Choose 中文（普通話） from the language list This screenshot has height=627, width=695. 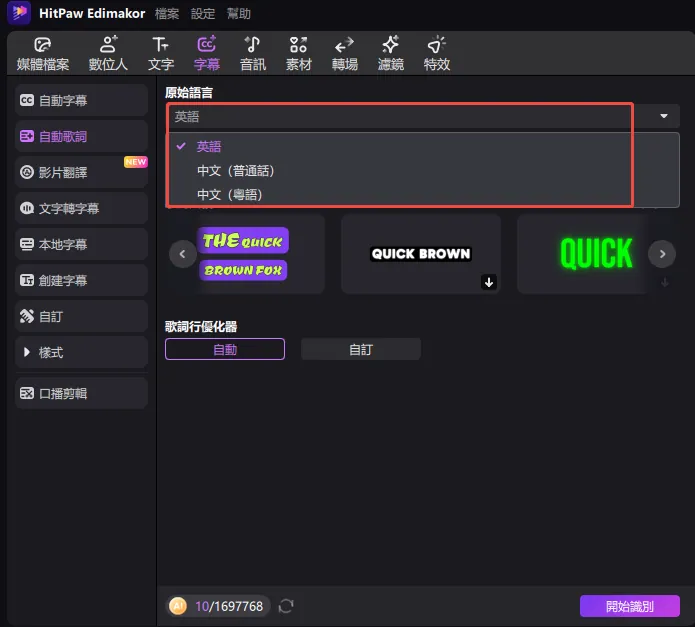coord(423,171)
